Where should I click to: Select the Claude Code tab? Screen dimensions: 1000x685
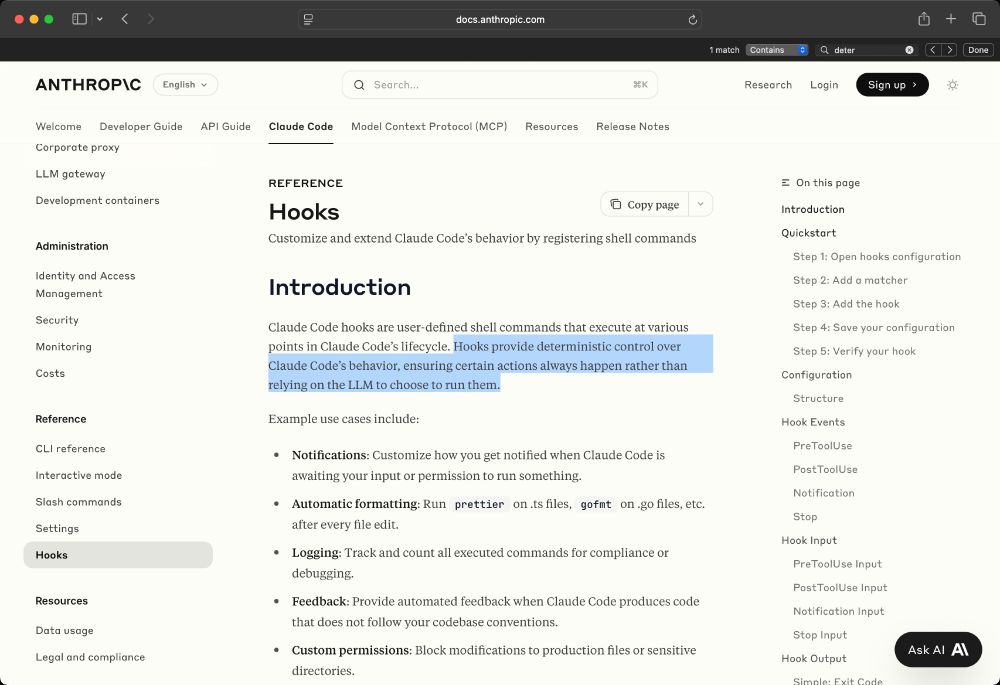(301, 126)
